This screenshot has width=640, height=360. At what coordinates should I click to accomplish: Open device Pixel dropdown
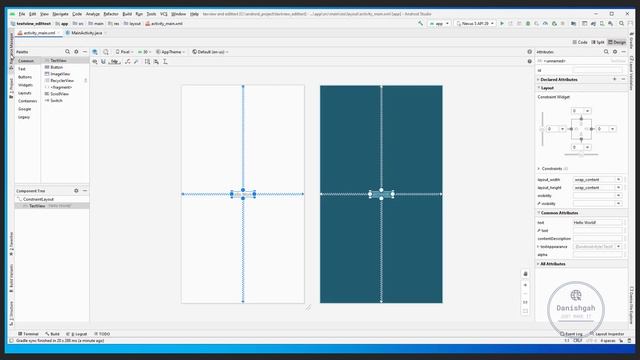point(124,52)
